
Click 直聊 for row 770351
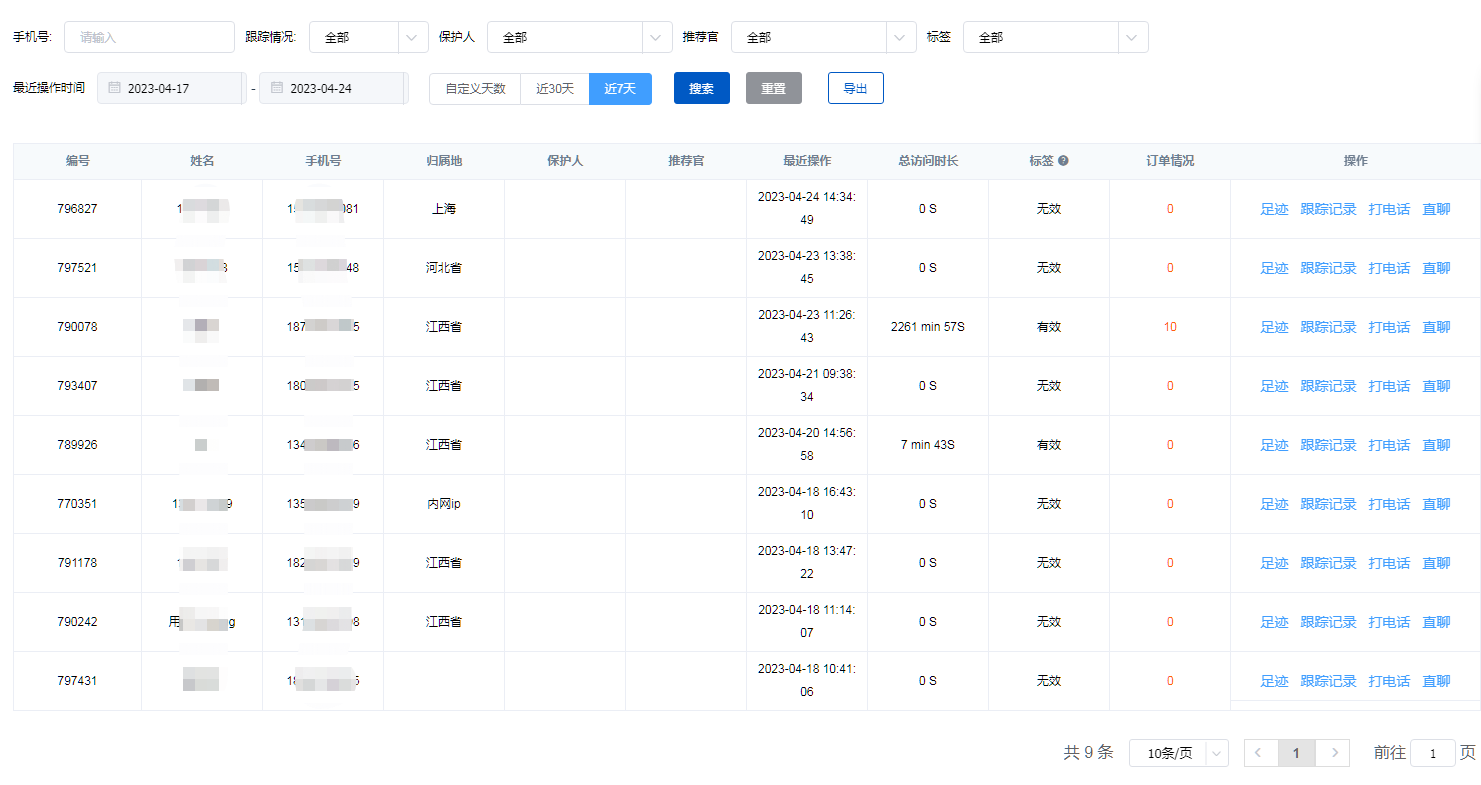pos(1436,504)
